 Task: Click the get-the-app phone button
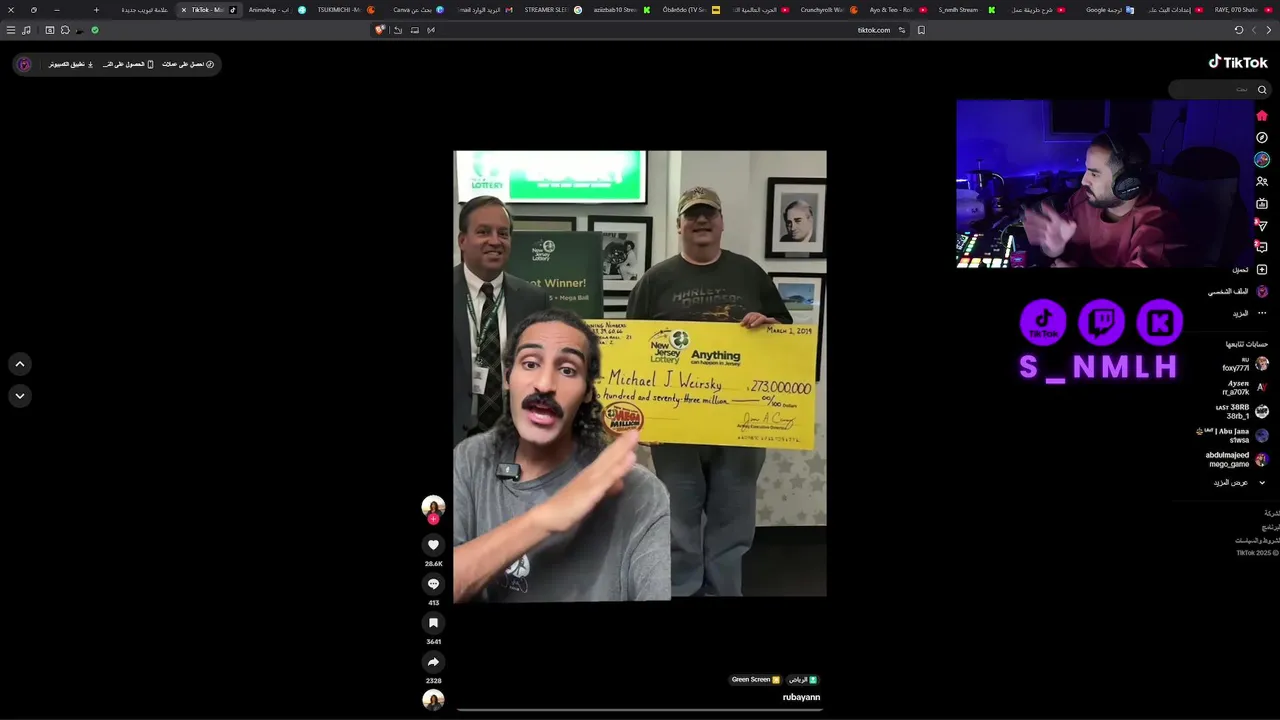point(128,64)
